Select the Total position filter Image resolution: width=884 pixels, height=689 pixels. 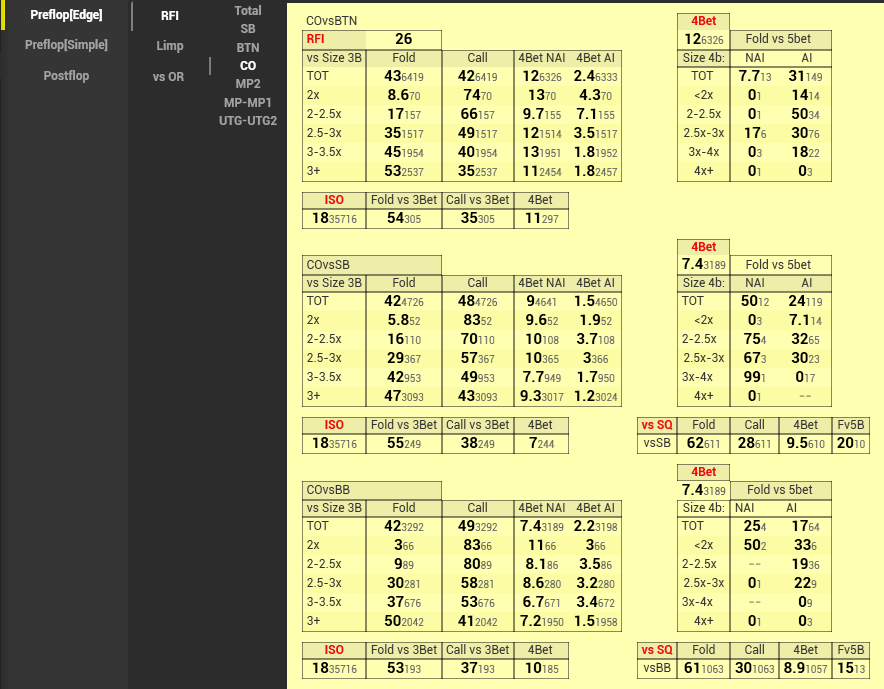(x=248, y=11)
